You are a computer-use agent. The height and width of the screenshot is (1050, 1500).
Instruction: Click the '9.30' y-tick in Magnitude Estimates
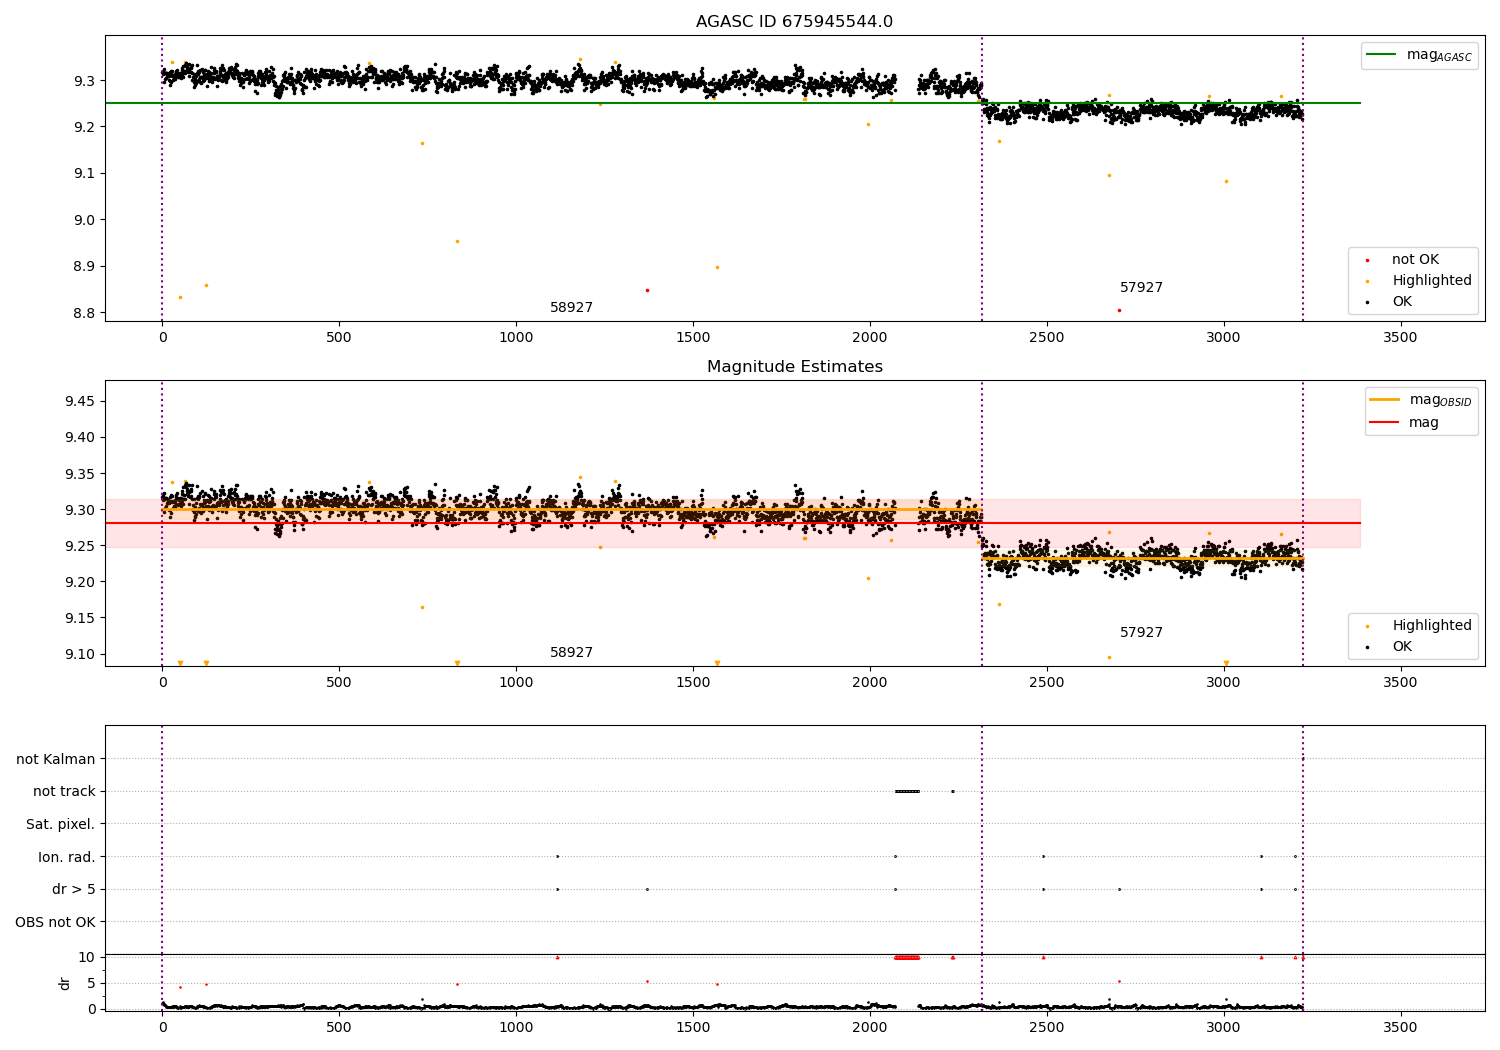point(80,510)
